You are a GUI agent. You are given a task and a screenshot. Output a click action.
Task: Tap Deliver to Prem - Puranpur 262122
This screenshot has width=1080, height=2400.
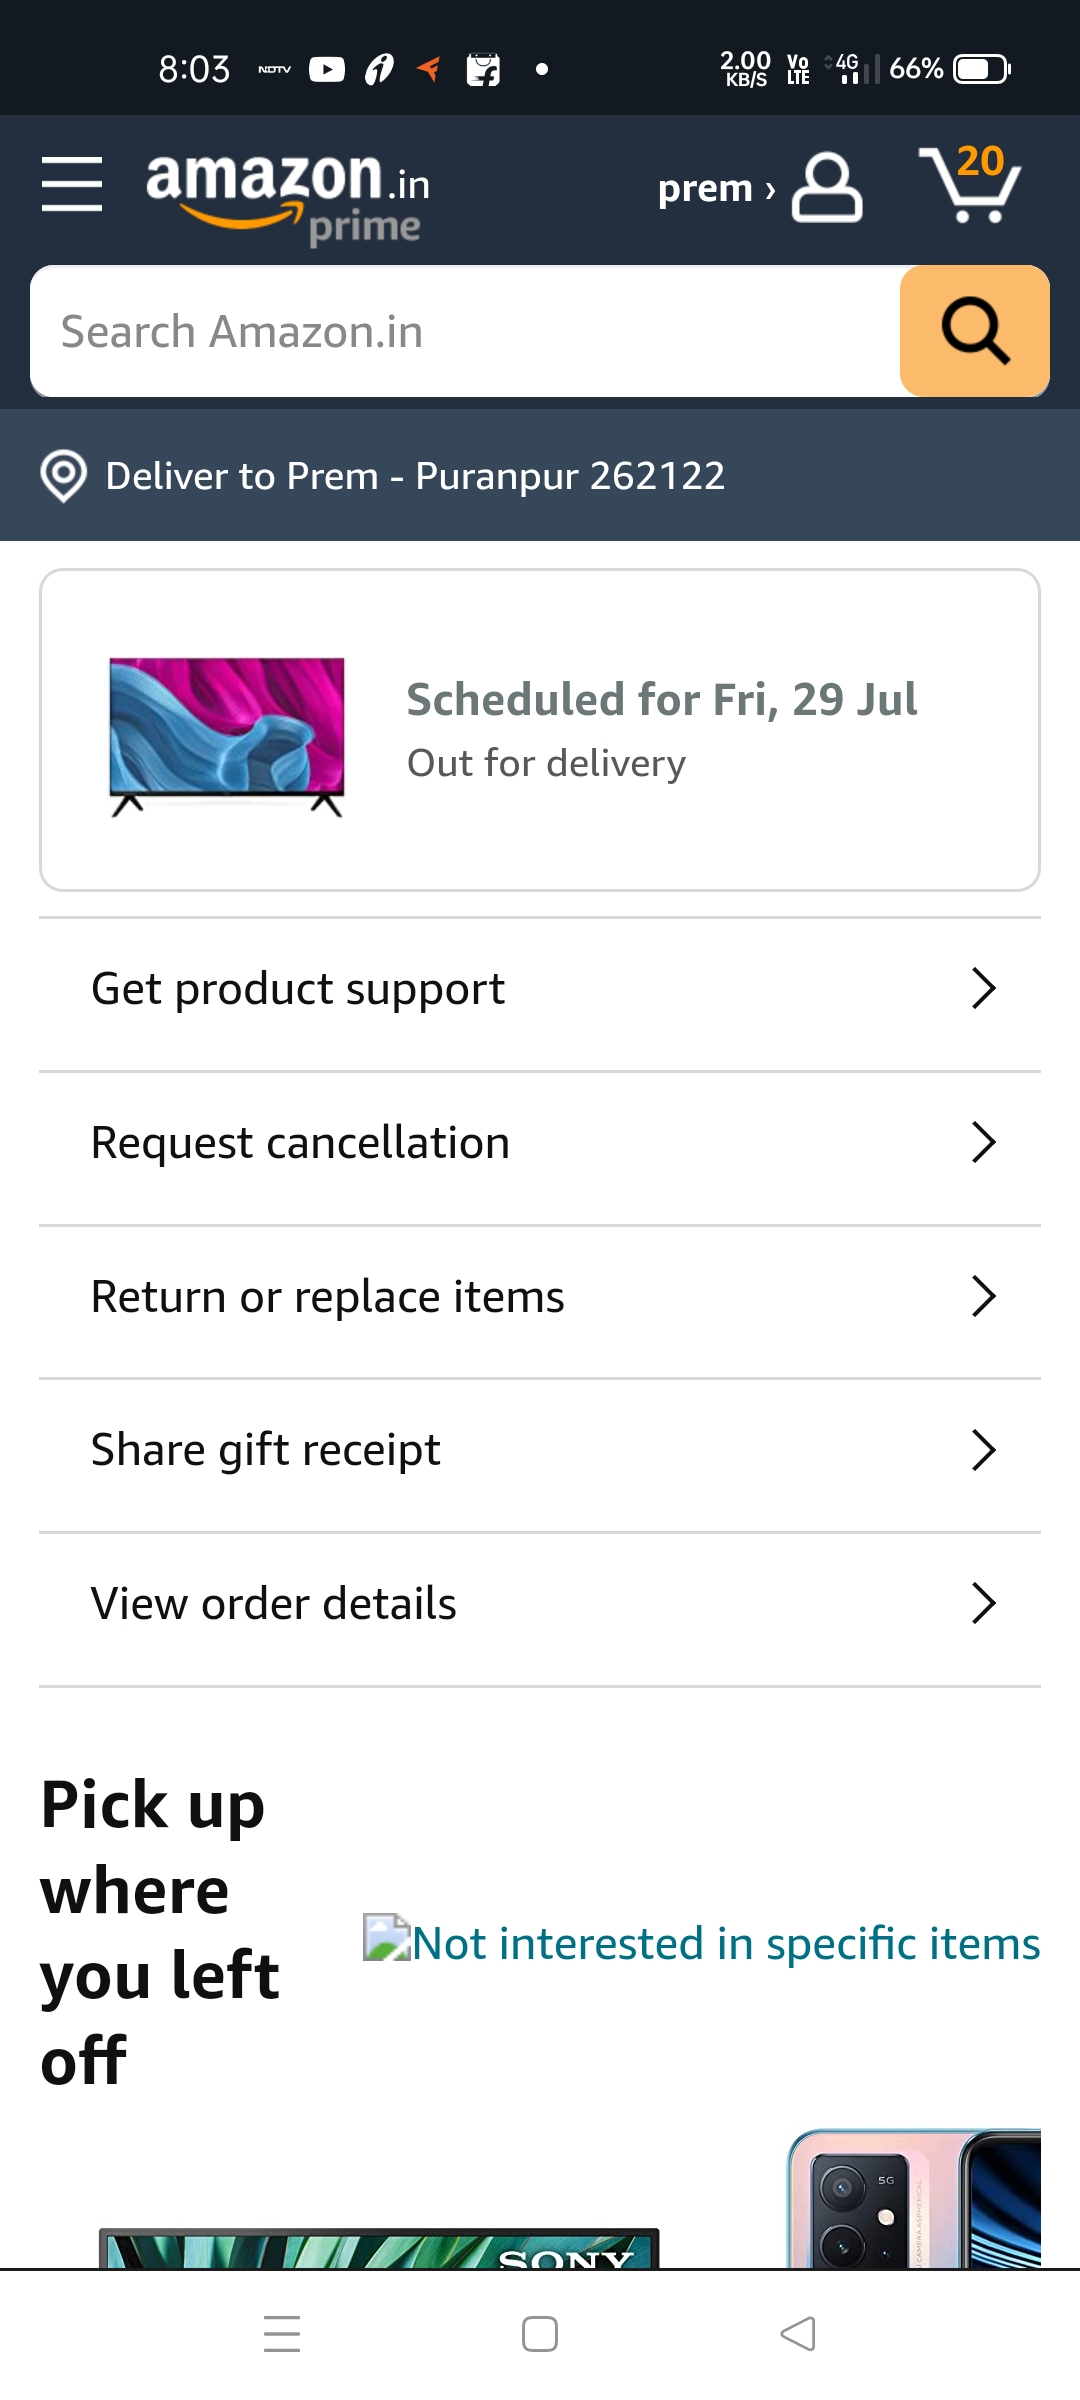(x=415, y=476)
